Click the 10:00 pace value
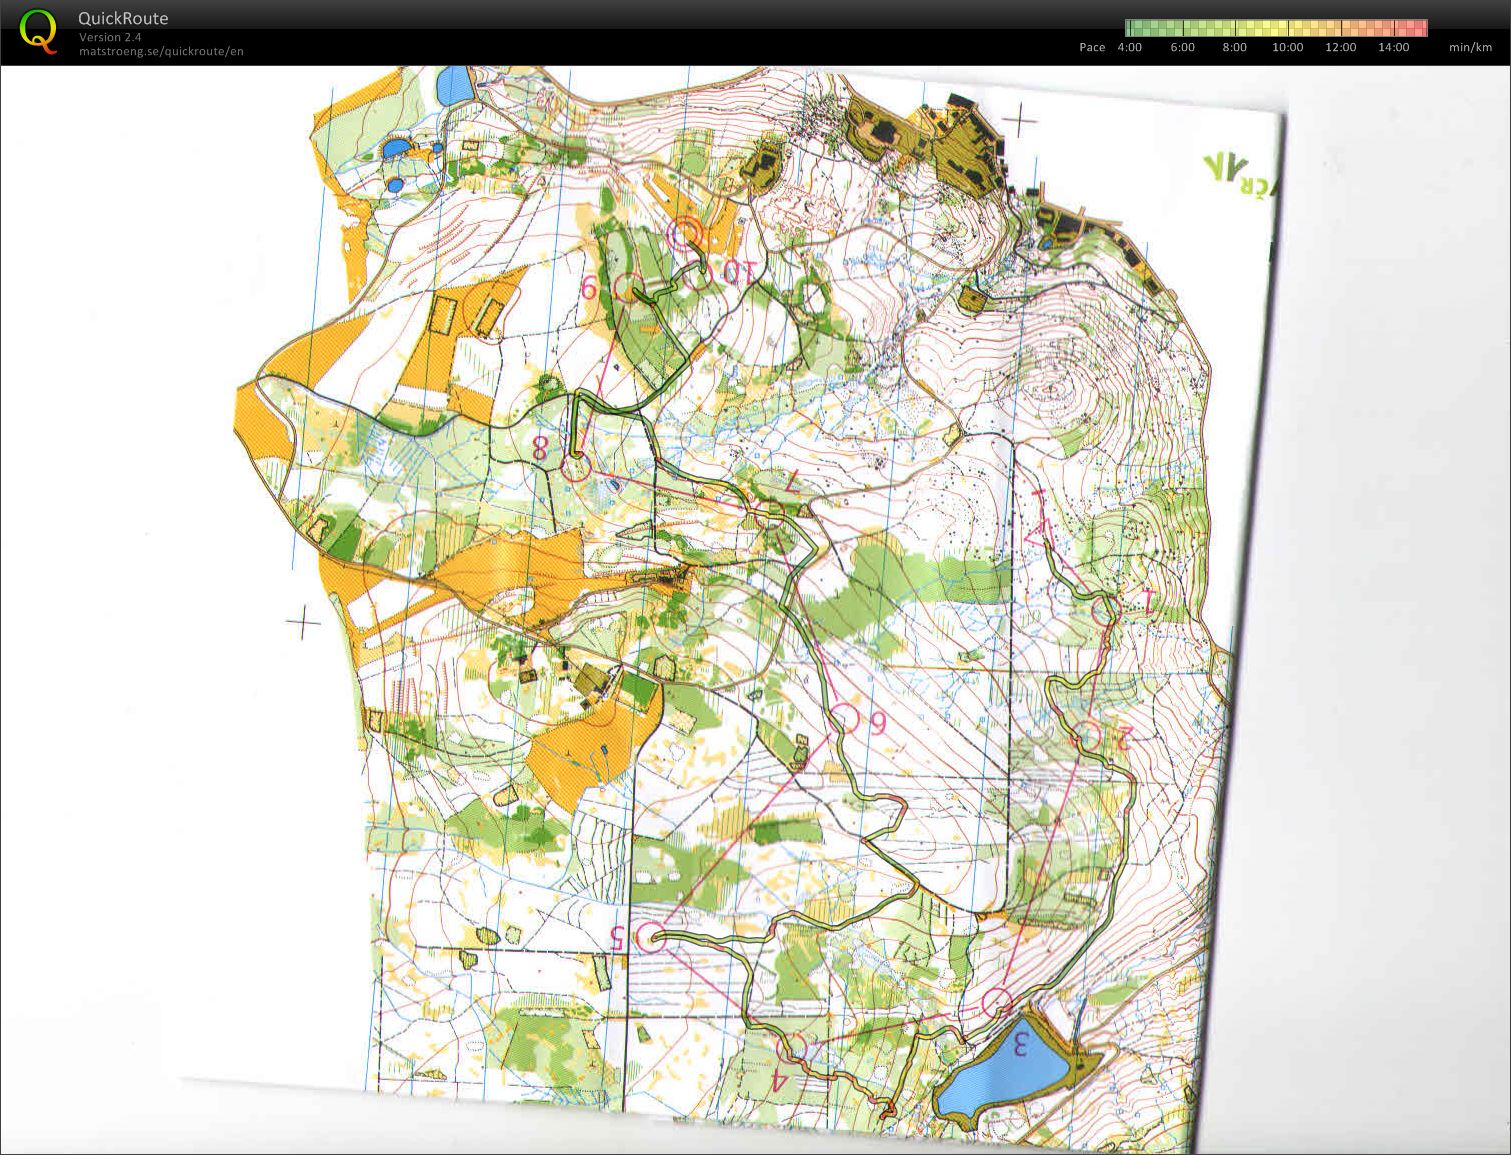Viewport: 1511px width, 1155px height. (x=1288, y=47)
